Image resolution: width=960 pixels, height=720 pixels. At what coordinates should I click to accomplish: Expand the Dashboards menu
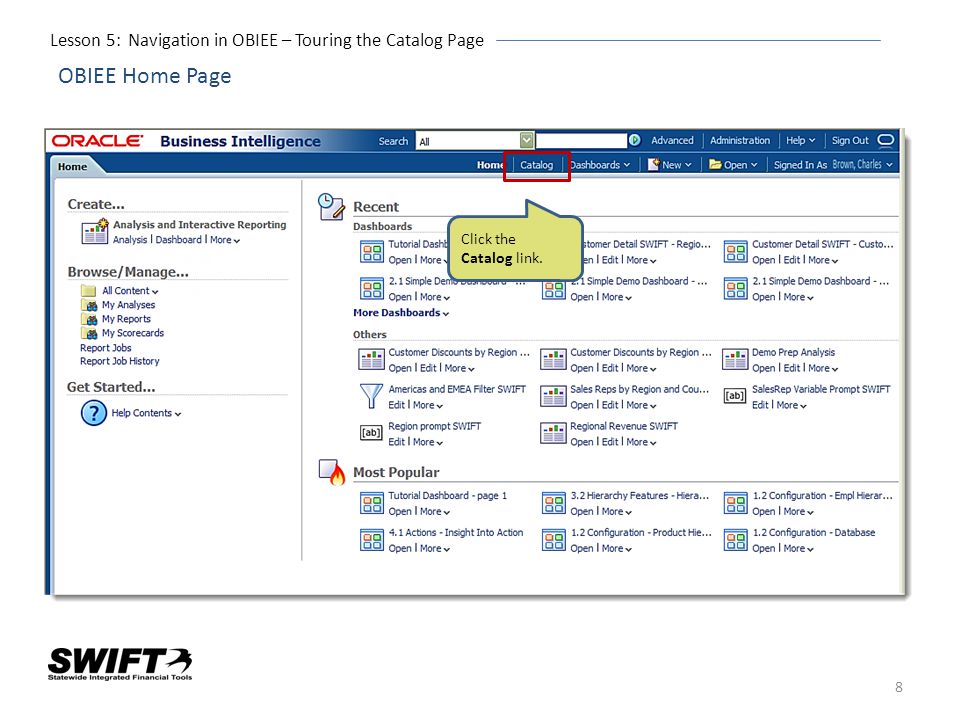(600, 165)
